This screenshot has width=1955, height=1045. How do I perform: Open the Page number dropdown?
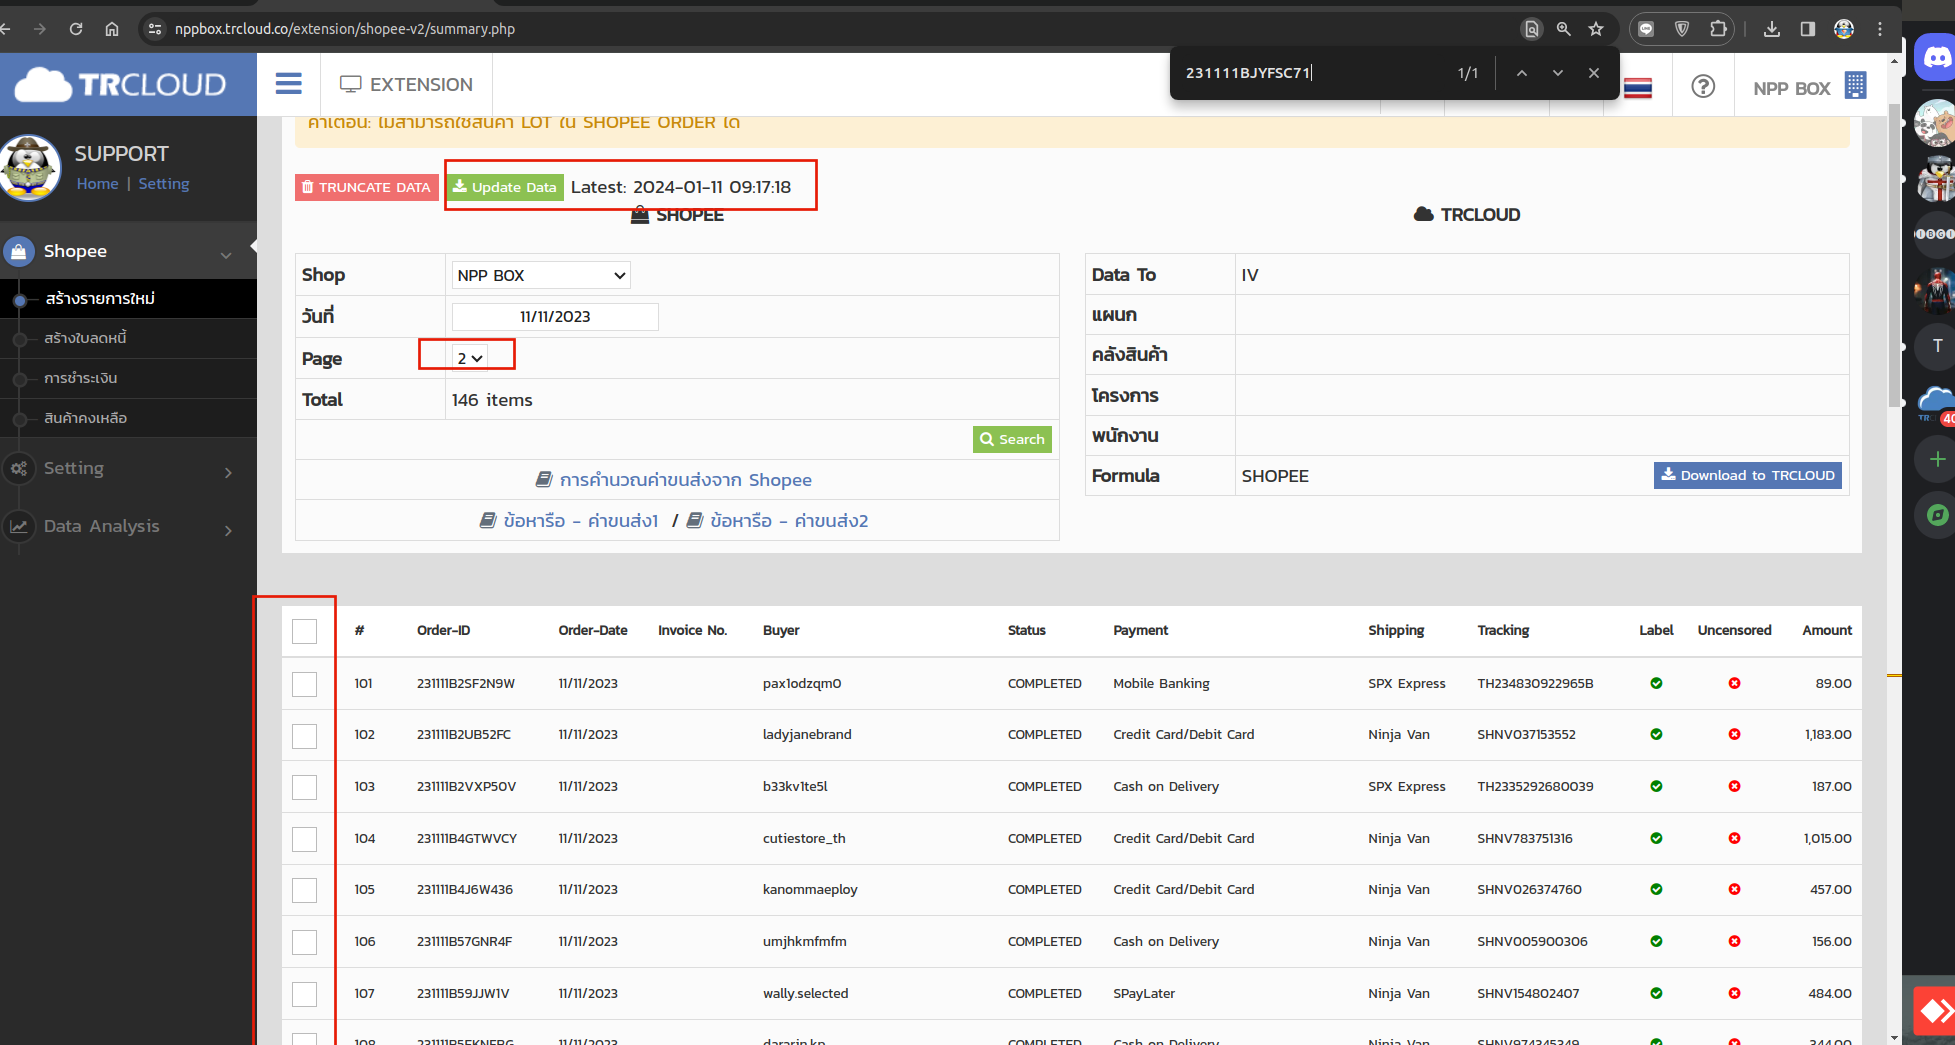470,358
